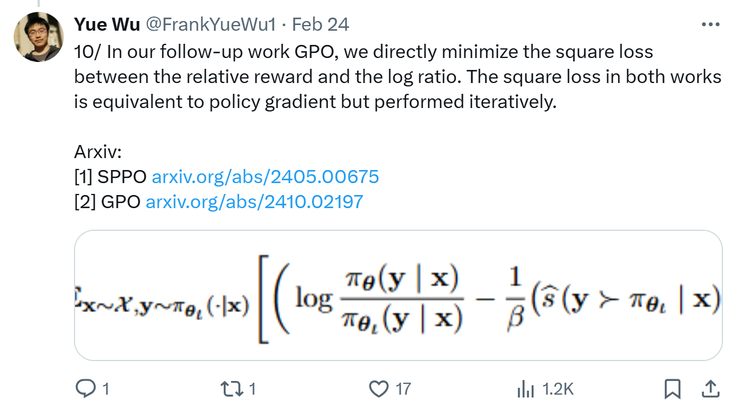Click the like count 17
Image resolution: width=740 pixels, height=406 pixels.
(x=405, y=388)
